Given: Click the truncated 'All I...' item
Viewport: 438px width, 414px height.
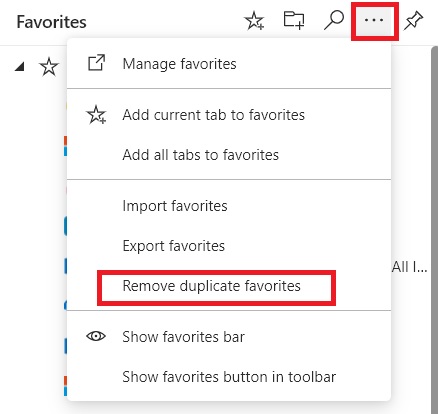Looking at the screenshot, I should click(x=409, y=267).
